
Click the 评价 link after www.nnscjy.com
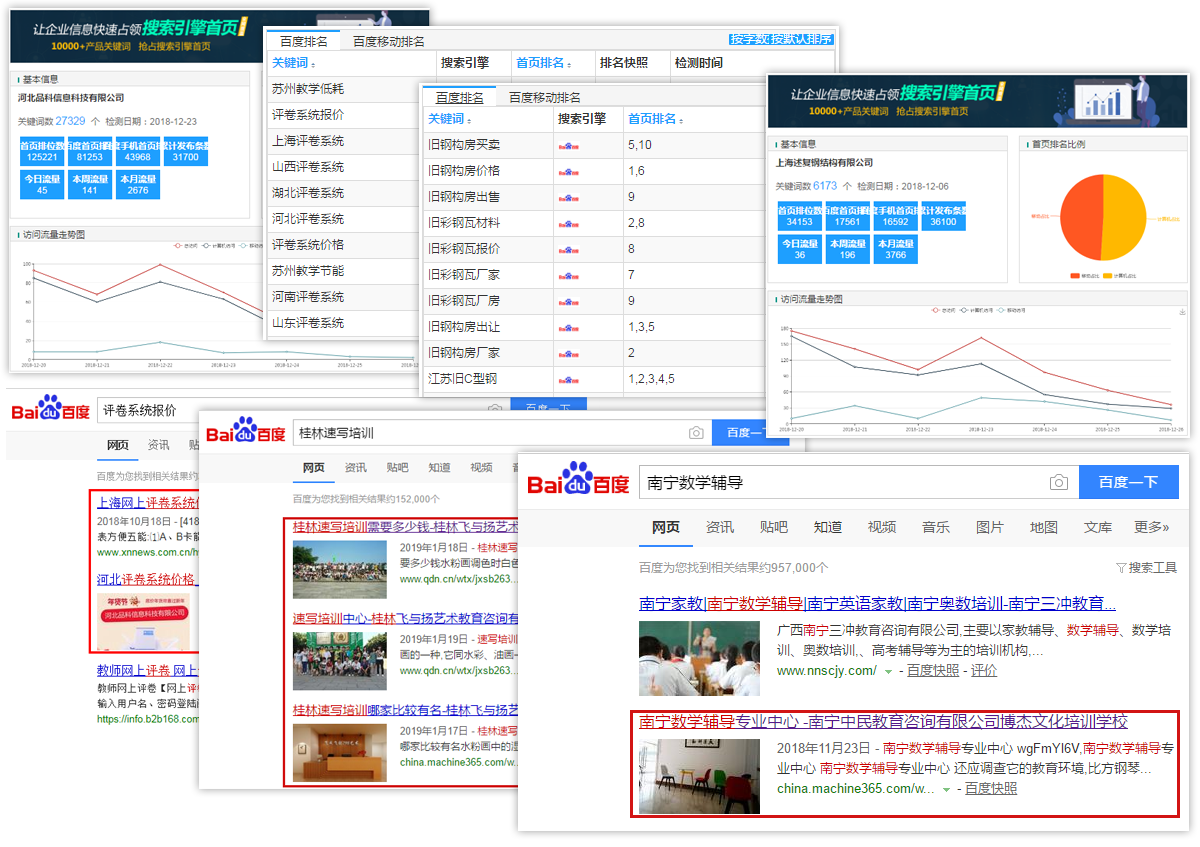[984, 671]
